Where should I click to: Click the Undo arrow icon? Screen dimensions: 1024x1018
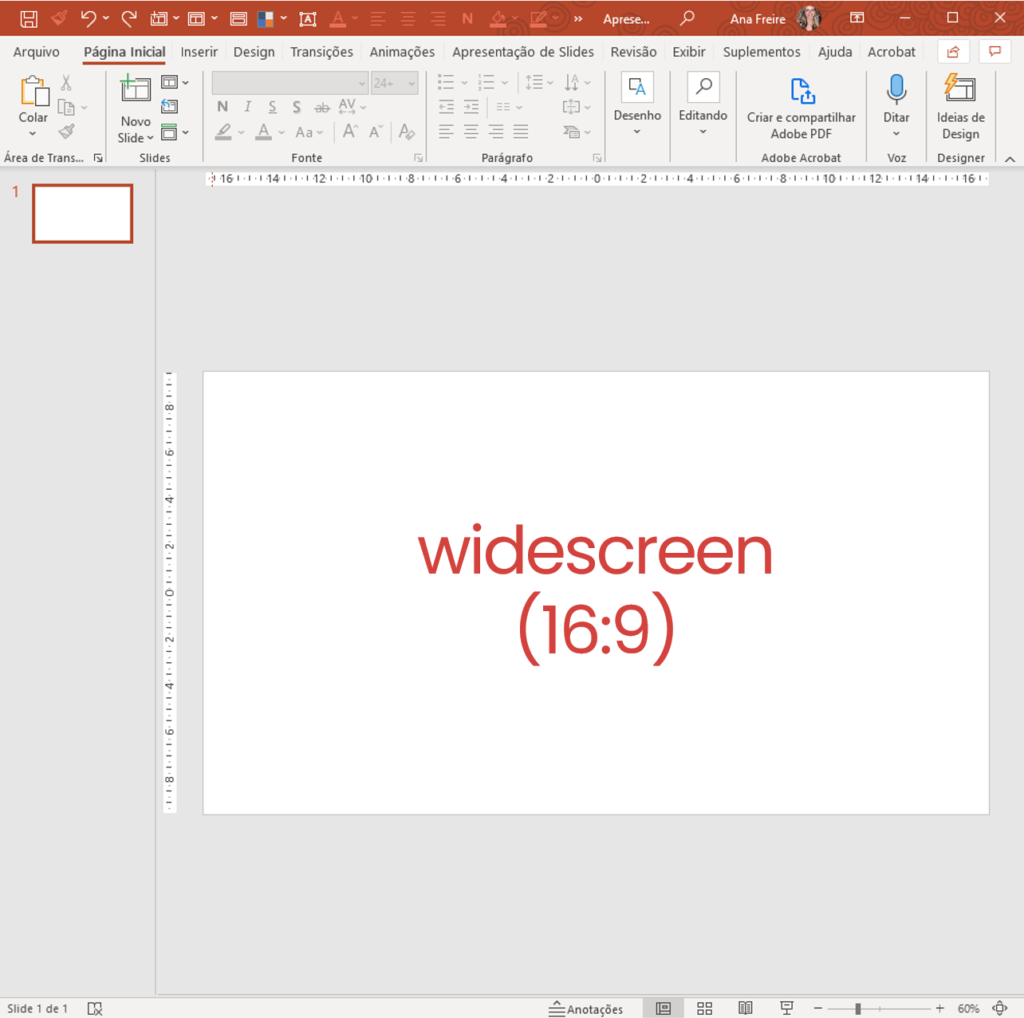point(89,18)
